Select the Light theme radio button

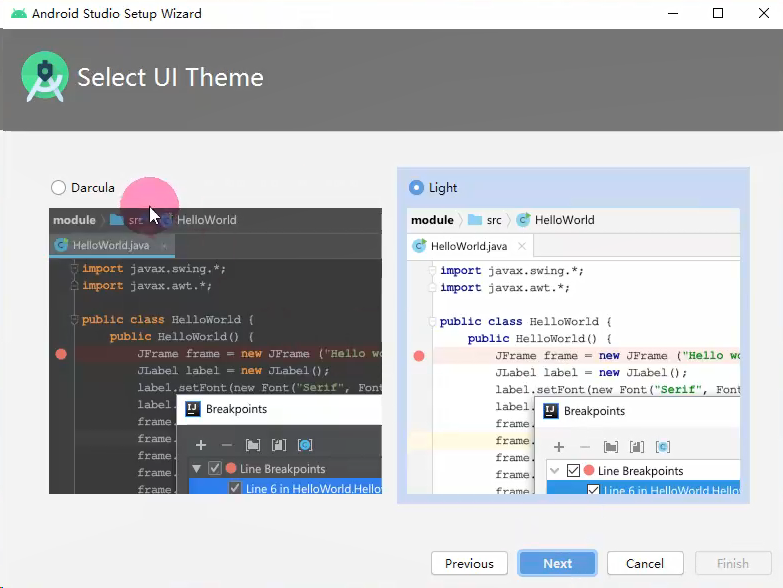(416, 188)
